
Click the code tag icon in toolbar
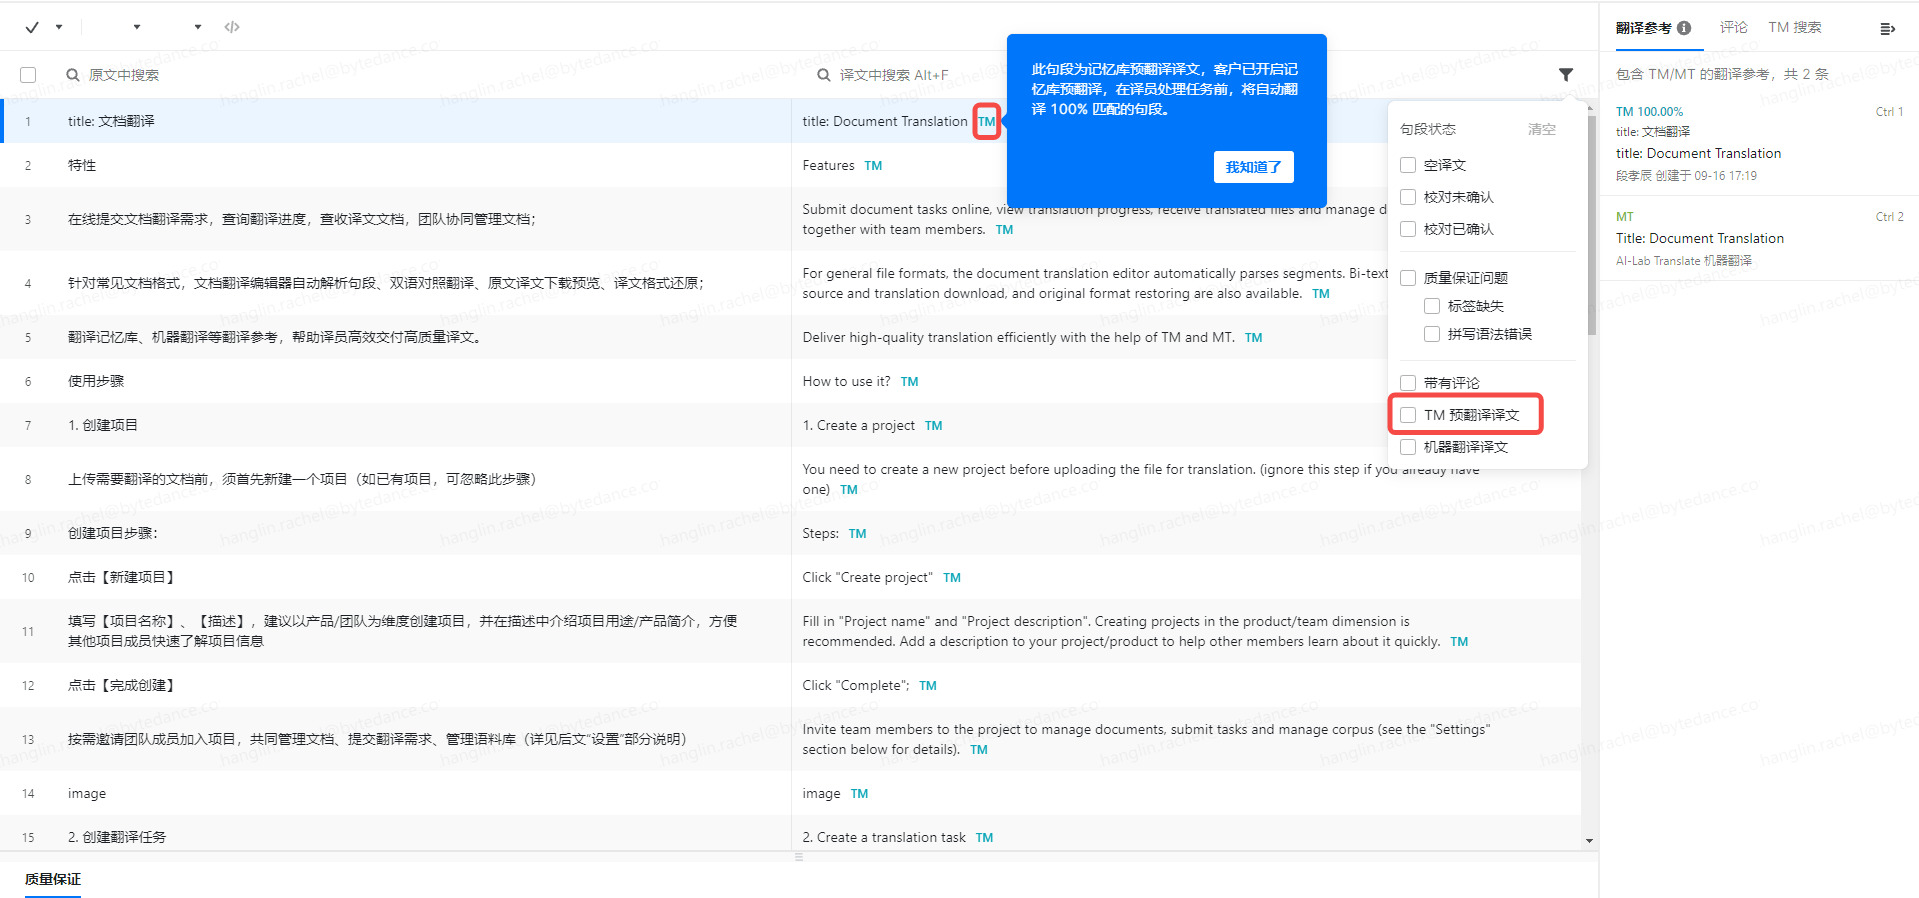(232, 27)
